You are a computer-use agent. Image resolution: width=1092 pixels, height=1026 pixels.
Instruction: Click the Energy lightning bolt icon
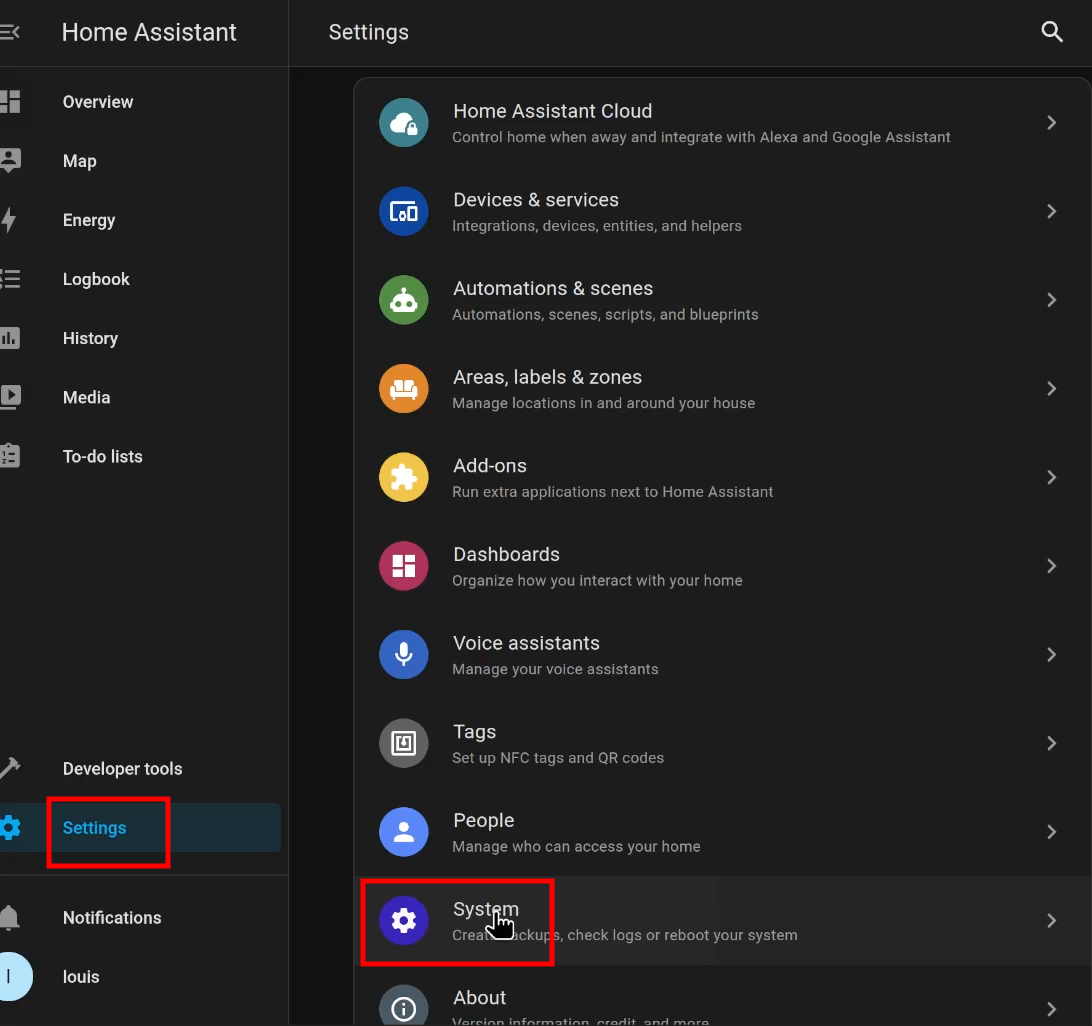[x=9, y=219]
